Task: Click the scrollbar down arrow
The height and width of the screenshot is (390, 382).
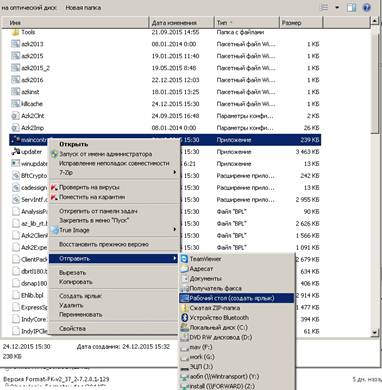Action: tap(374, 332)
